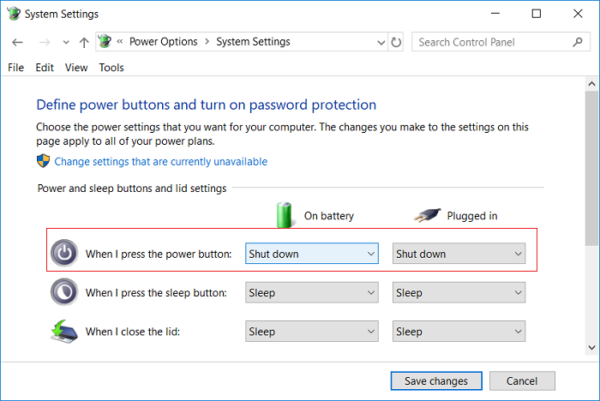Refresh the address bar location

(x=396, y=42)
